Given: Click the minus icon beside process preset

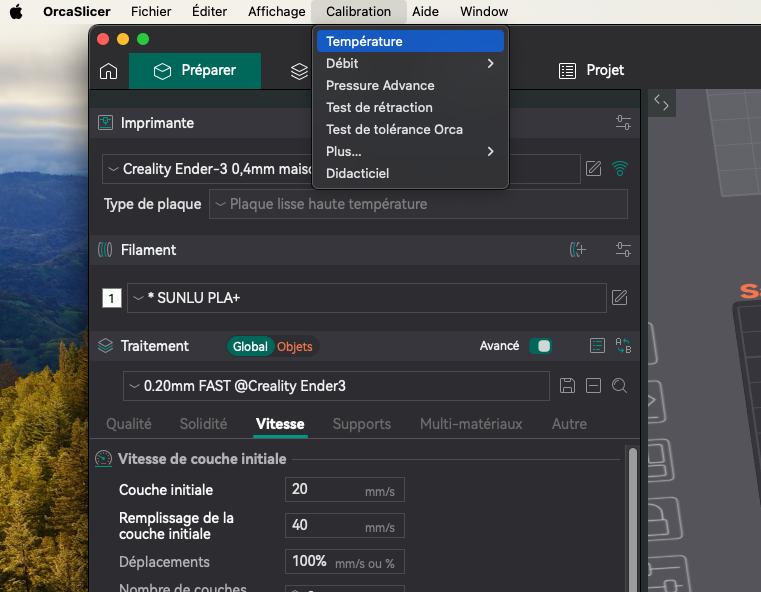Looking at the screenshot, I should (x=594, y=386).
